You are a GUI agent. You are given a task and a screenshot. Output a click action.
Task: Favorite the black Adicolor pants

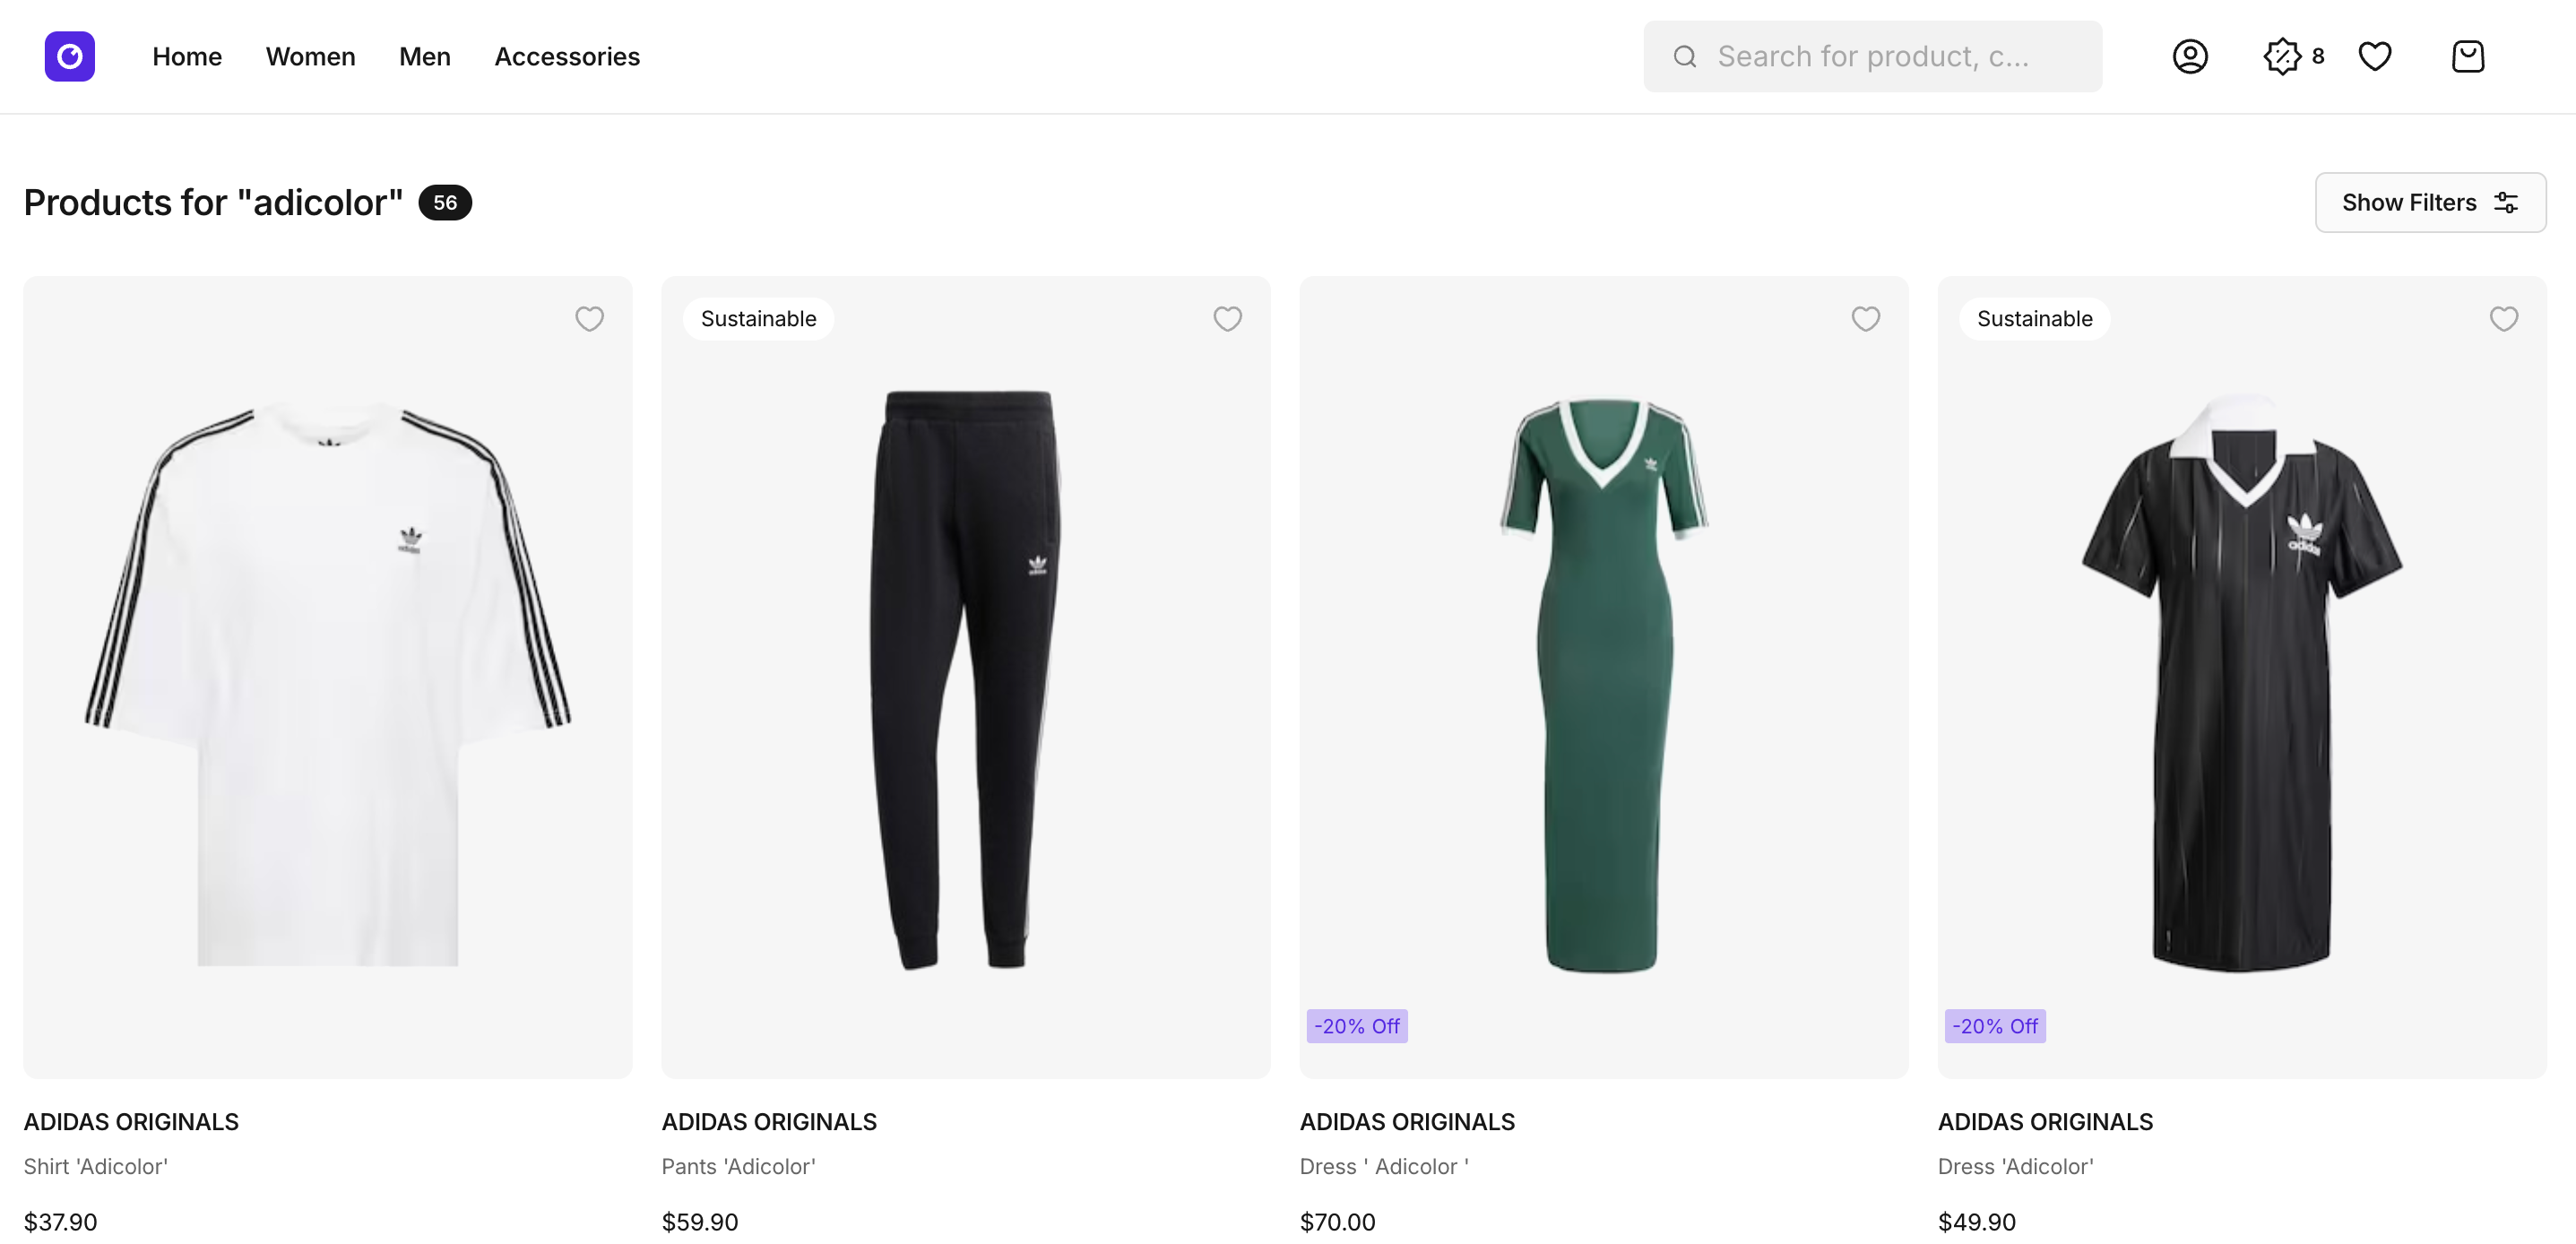pyautogui.click(x=1227, y=319)
